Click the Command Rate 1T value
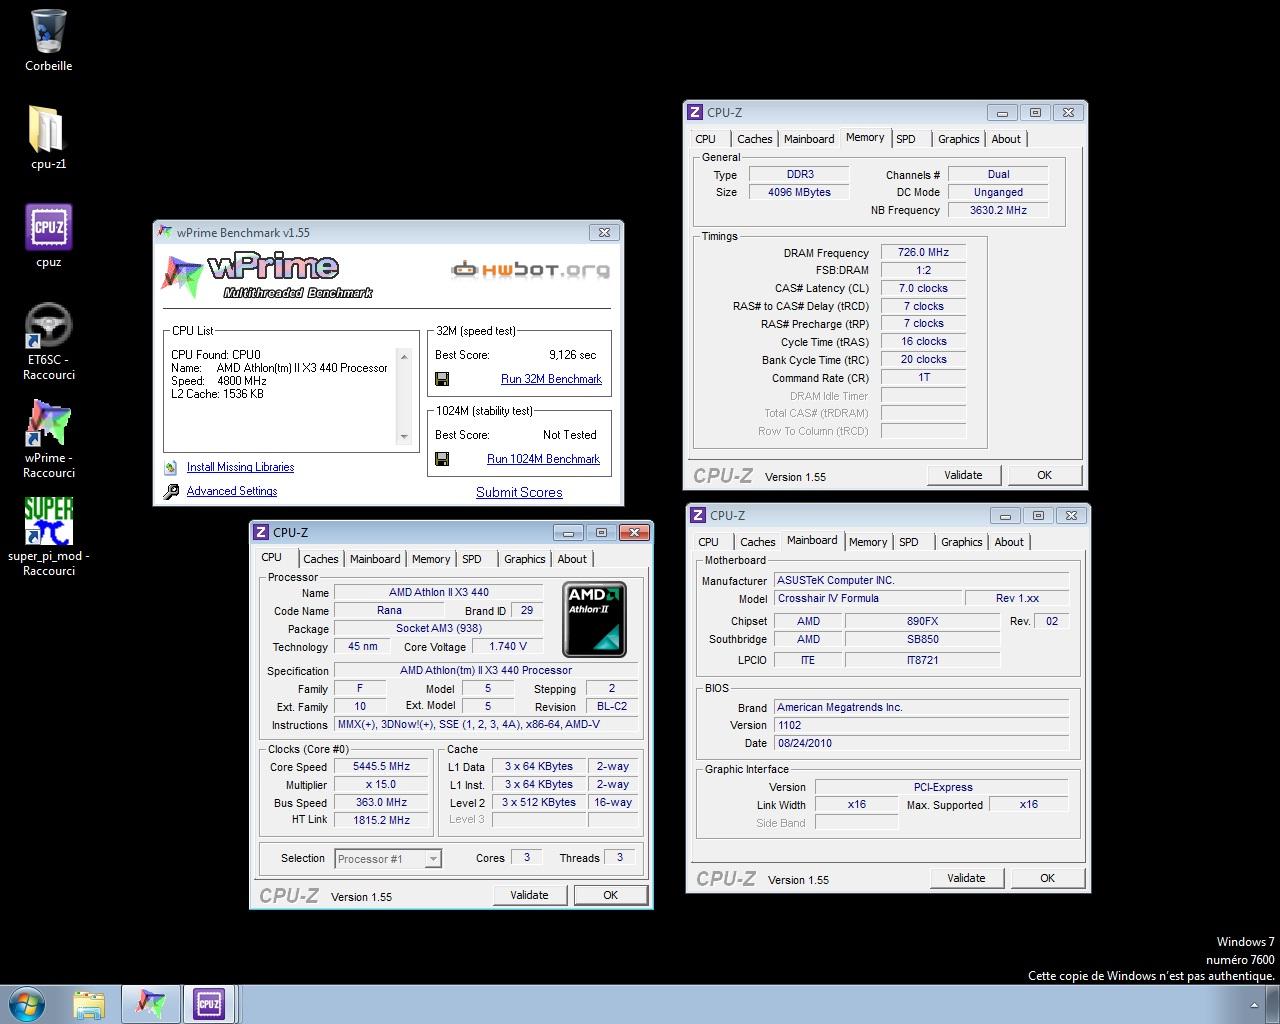This screenshot has width=1280, height=1024. [923, 378]
